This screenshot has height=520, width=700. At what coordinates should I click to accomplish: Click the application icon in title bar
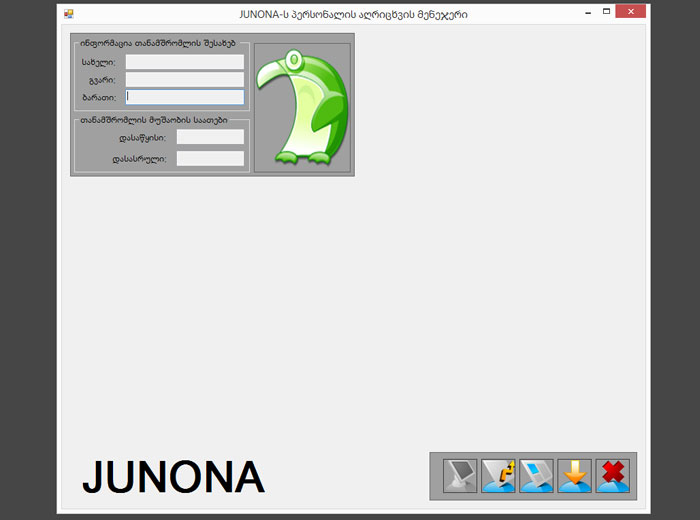click(69, 14)
